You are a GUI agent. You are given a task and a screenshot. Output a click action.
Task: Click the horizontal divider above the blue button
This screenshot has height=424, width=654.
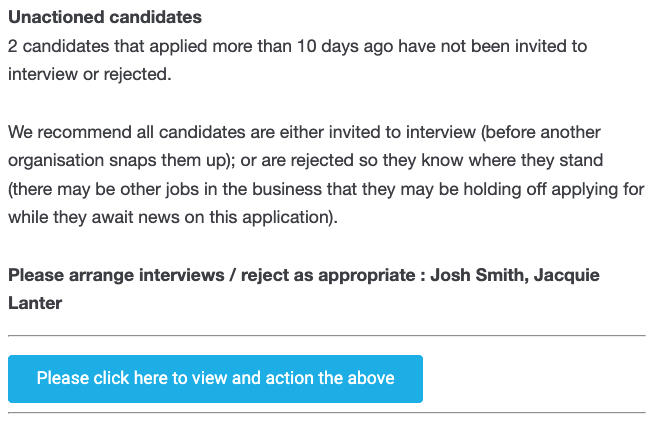coord(327,335)
